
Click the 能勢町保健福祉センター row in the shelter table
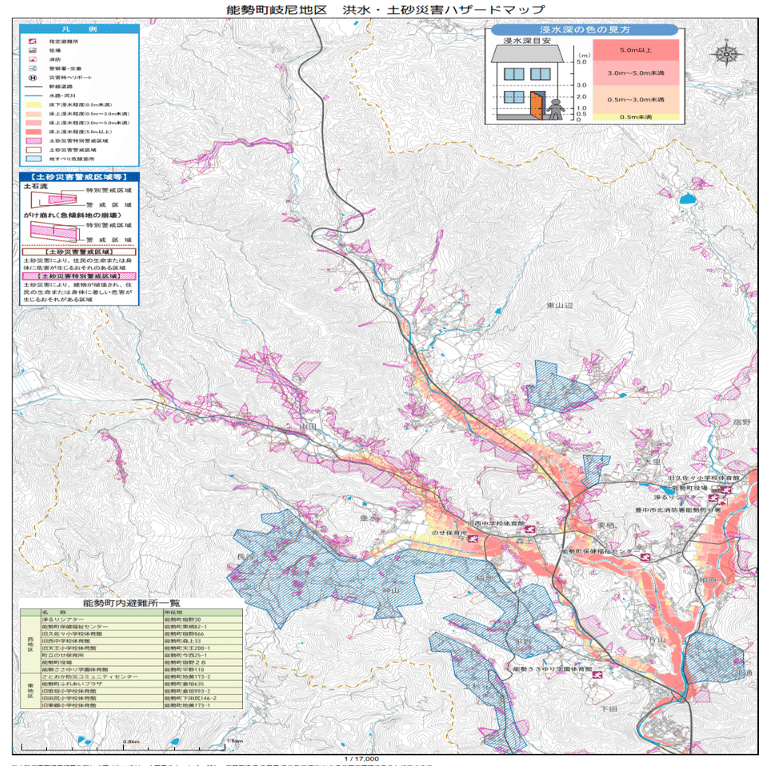click(142, 626)
